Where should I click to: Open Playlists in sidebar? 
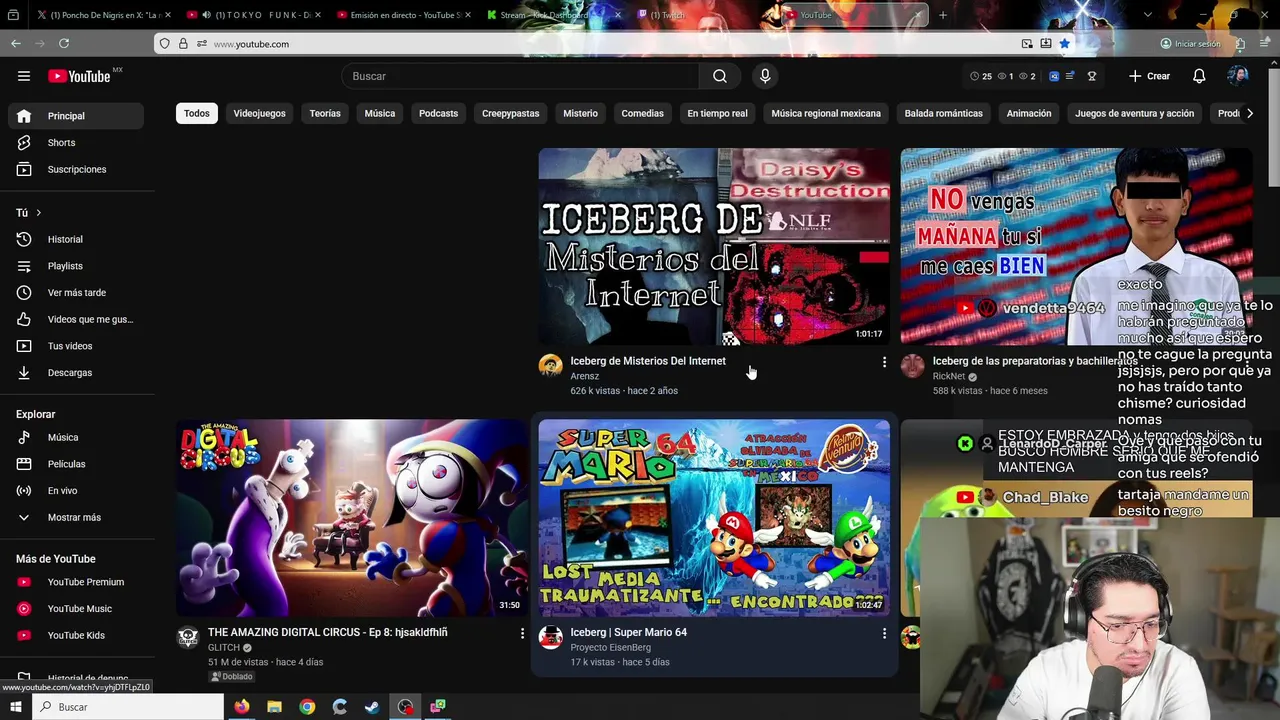pyautogui.click(x=76, y=266)
